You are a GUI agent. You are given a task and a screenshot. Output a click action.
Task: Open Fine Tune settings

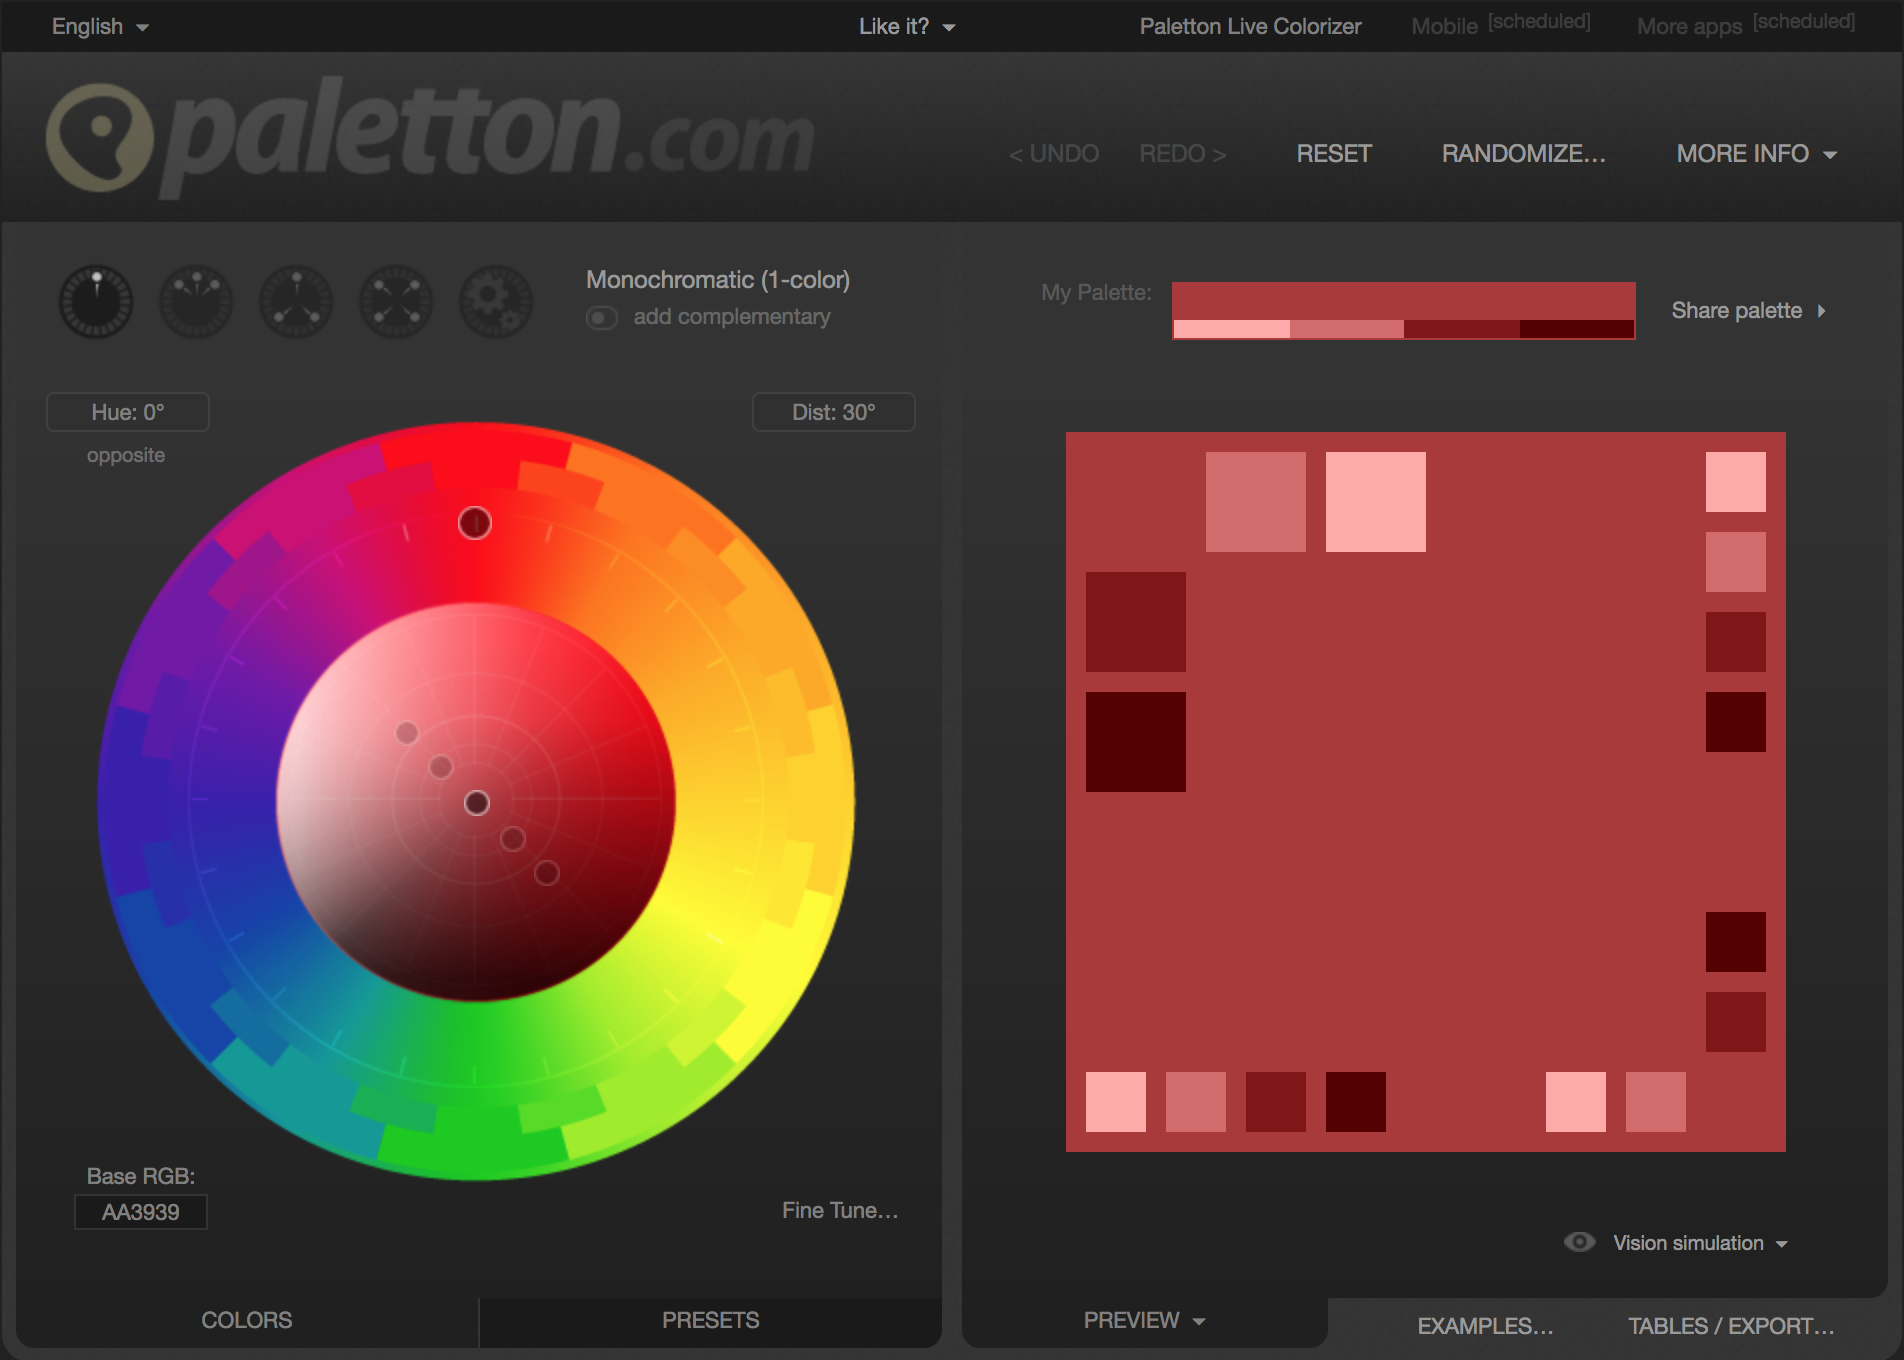840,1210
